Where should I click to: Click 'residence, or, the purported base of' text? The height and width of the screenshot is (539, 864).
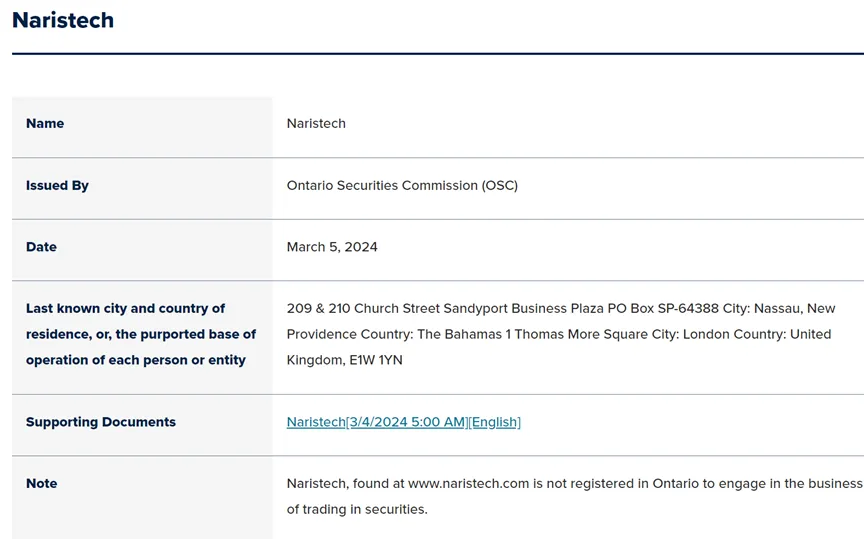(141, 335)
